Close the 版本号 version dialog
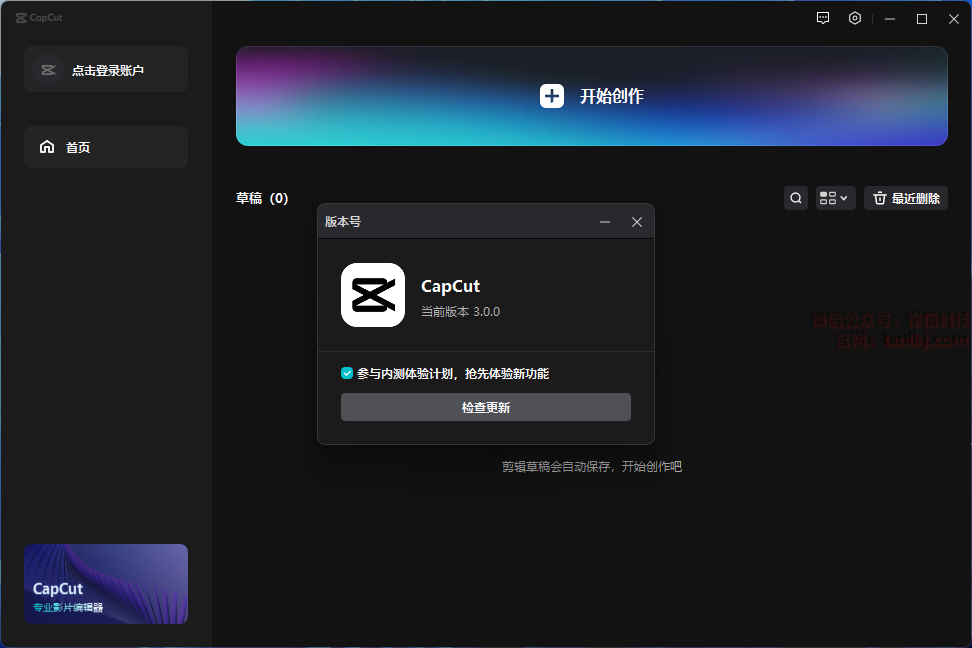Image resolution: width=972 pixels, height=648 pixels. coord(637,222)
